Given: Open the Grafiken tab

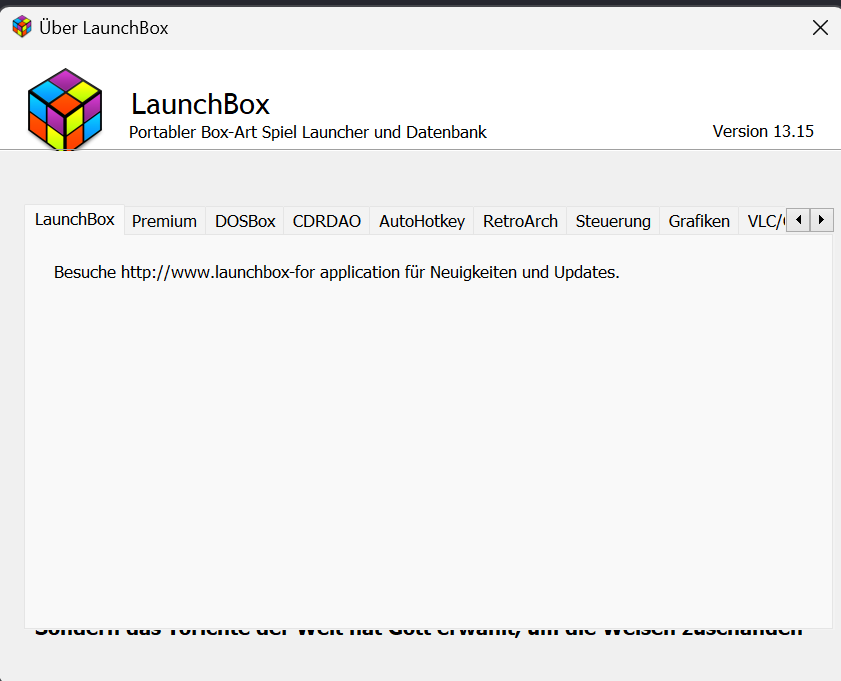Looking at the screenshot, I should 699,221.
